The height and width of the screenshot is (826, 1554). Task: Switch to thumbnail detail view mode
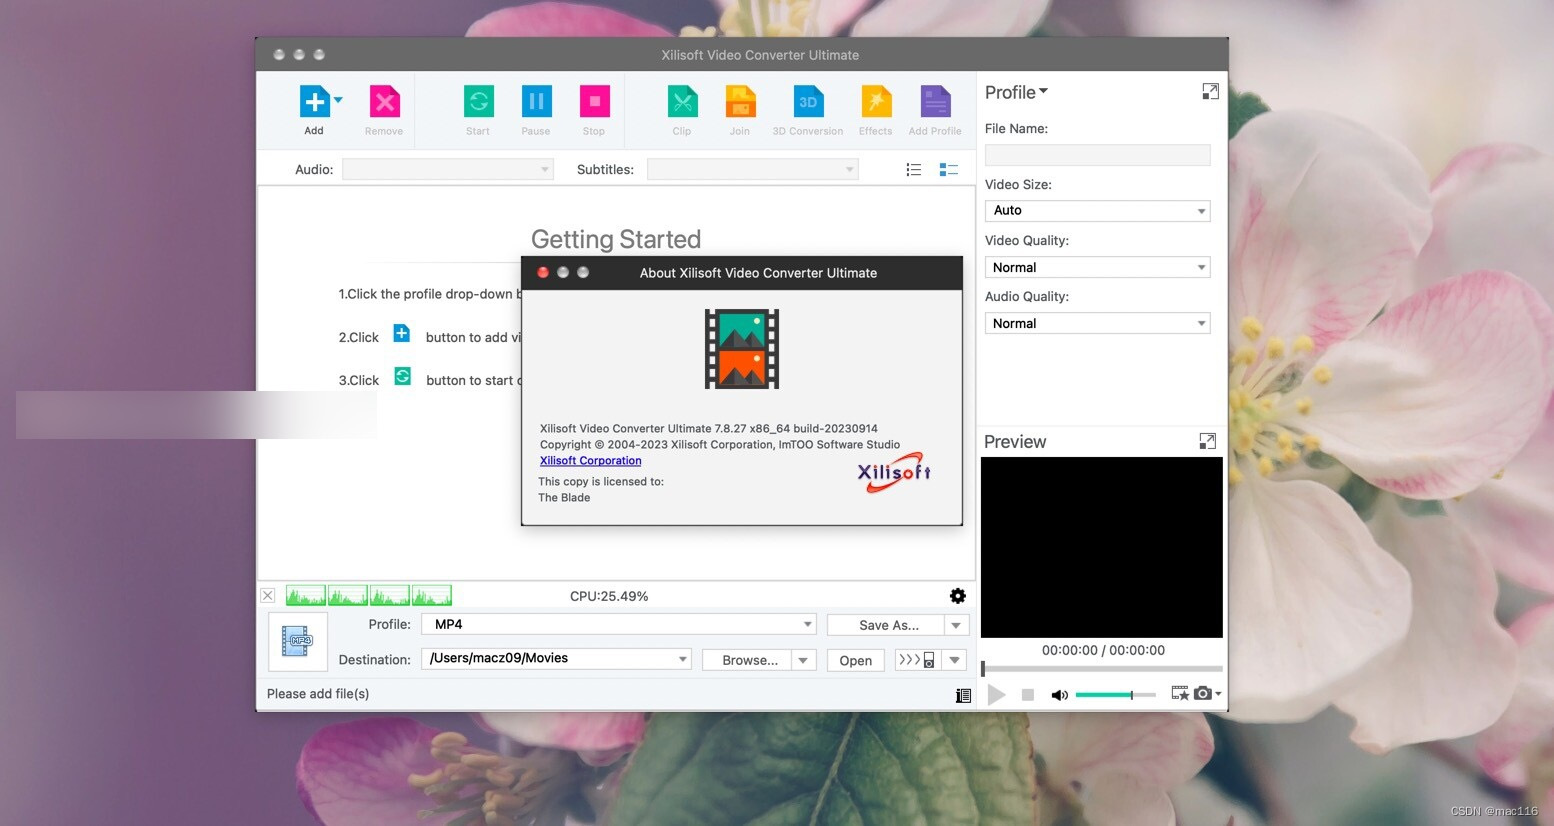coord(948,170)
